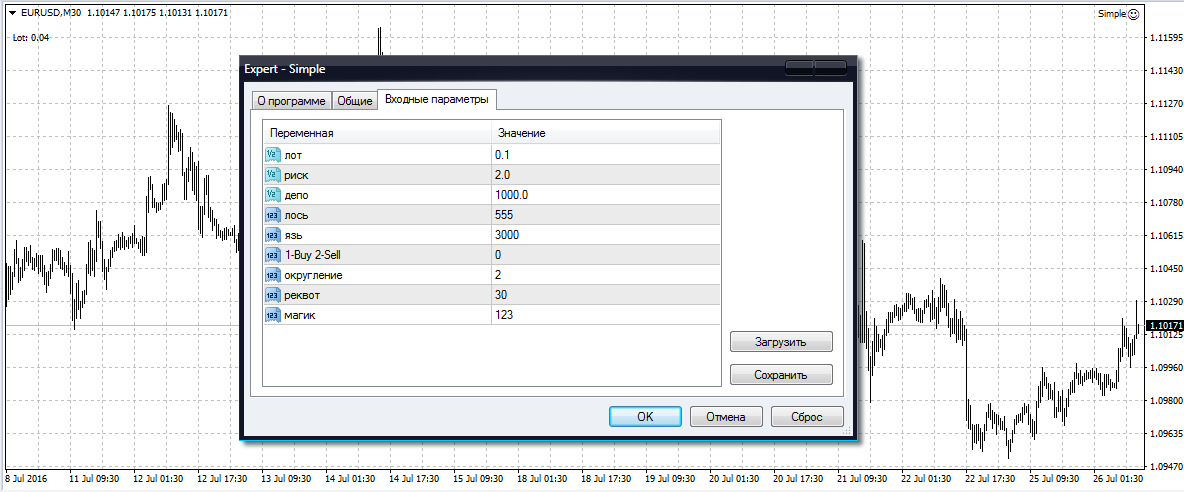The width and height of the screenshot is (1184, 492).
Task: Switch to the Общие tab
Action: (354, 101)
